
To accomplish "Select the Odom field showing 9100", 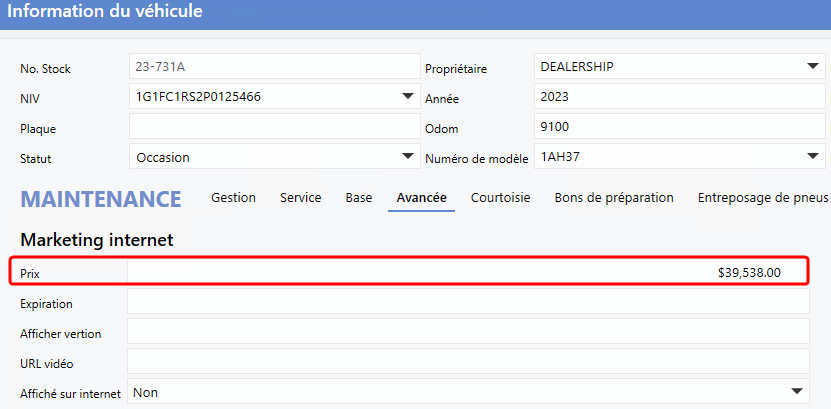I will click(677, 127).
